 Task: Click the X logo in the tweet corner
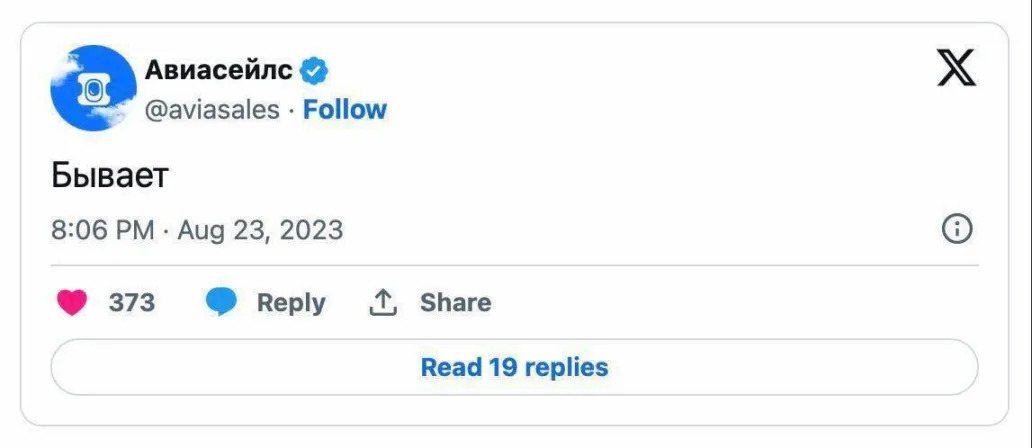tap(956, 69)
